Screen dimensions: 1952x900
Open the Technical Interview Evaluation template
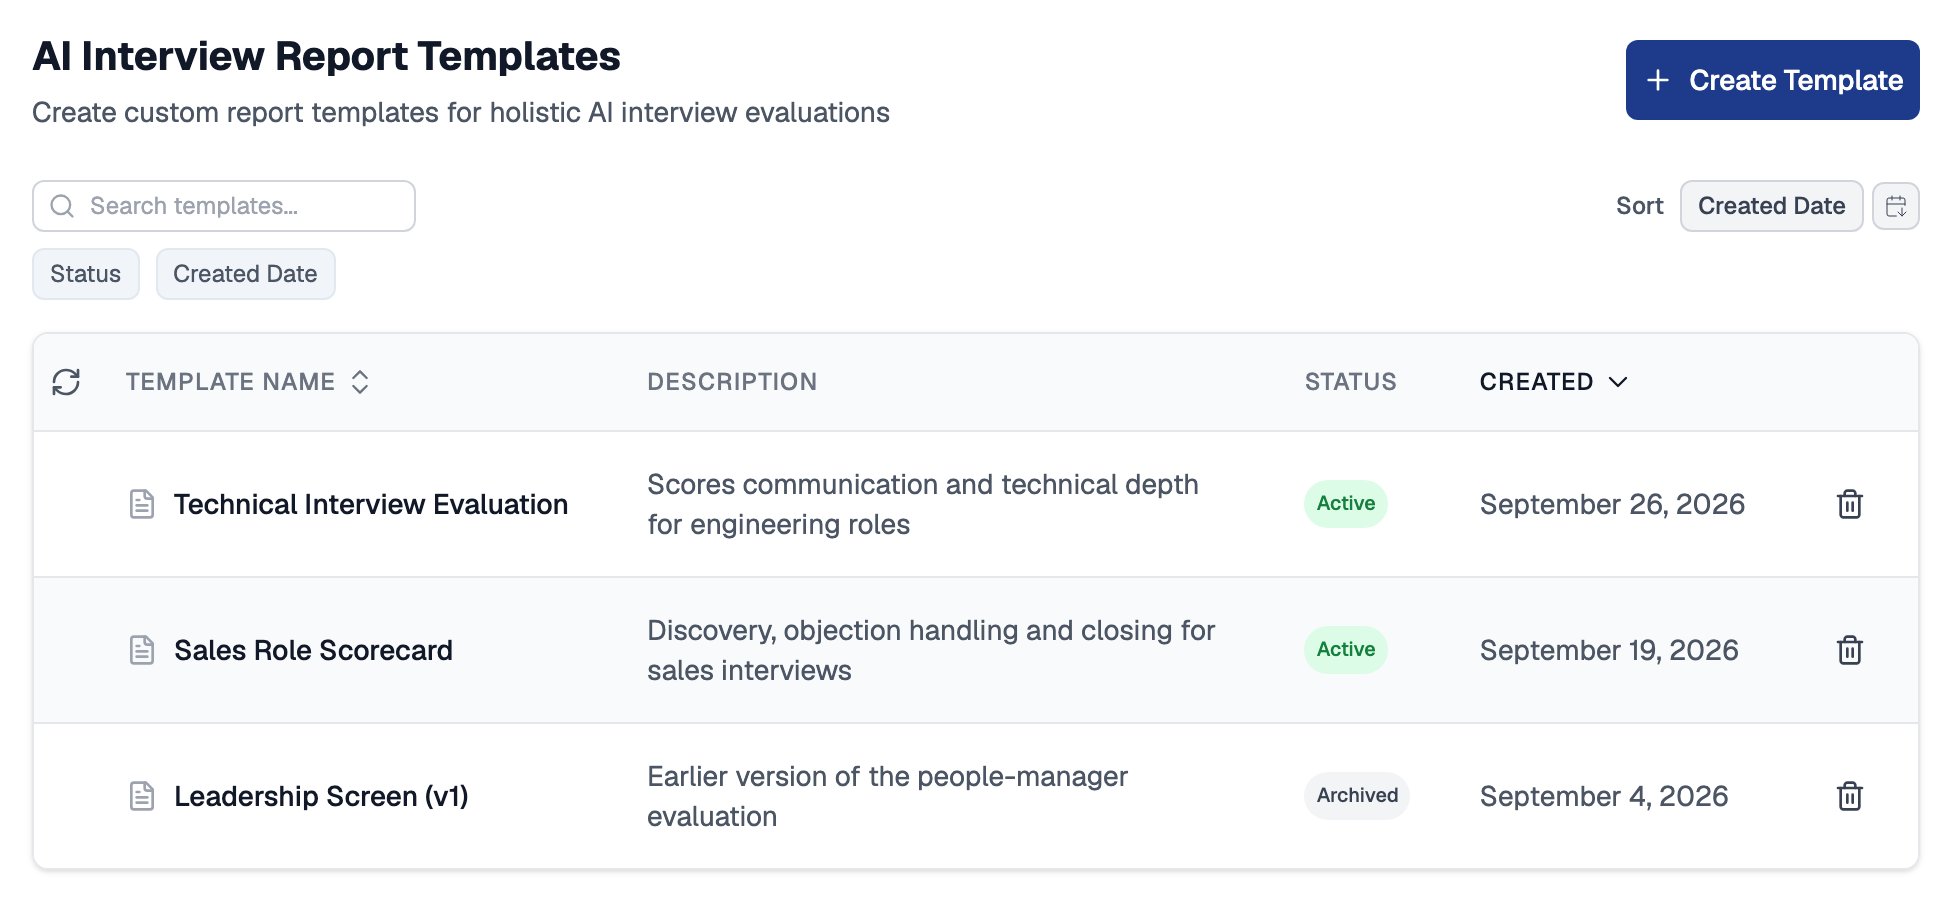[x=371, y=504]
